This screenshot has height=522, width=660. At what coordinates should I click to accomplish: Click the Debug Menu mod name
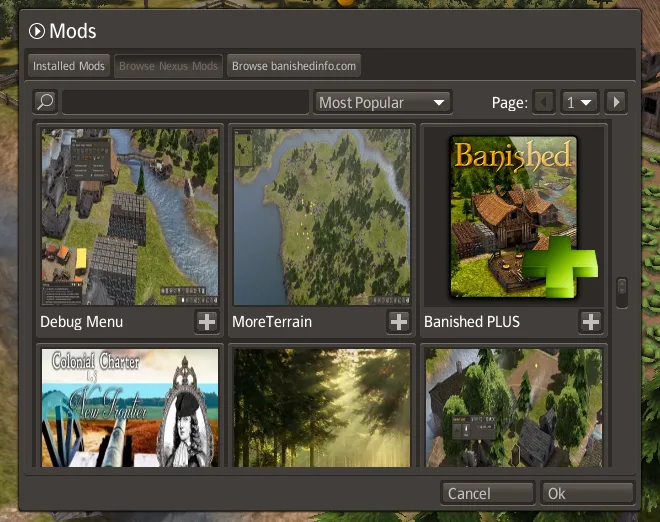tap(82, 322)
